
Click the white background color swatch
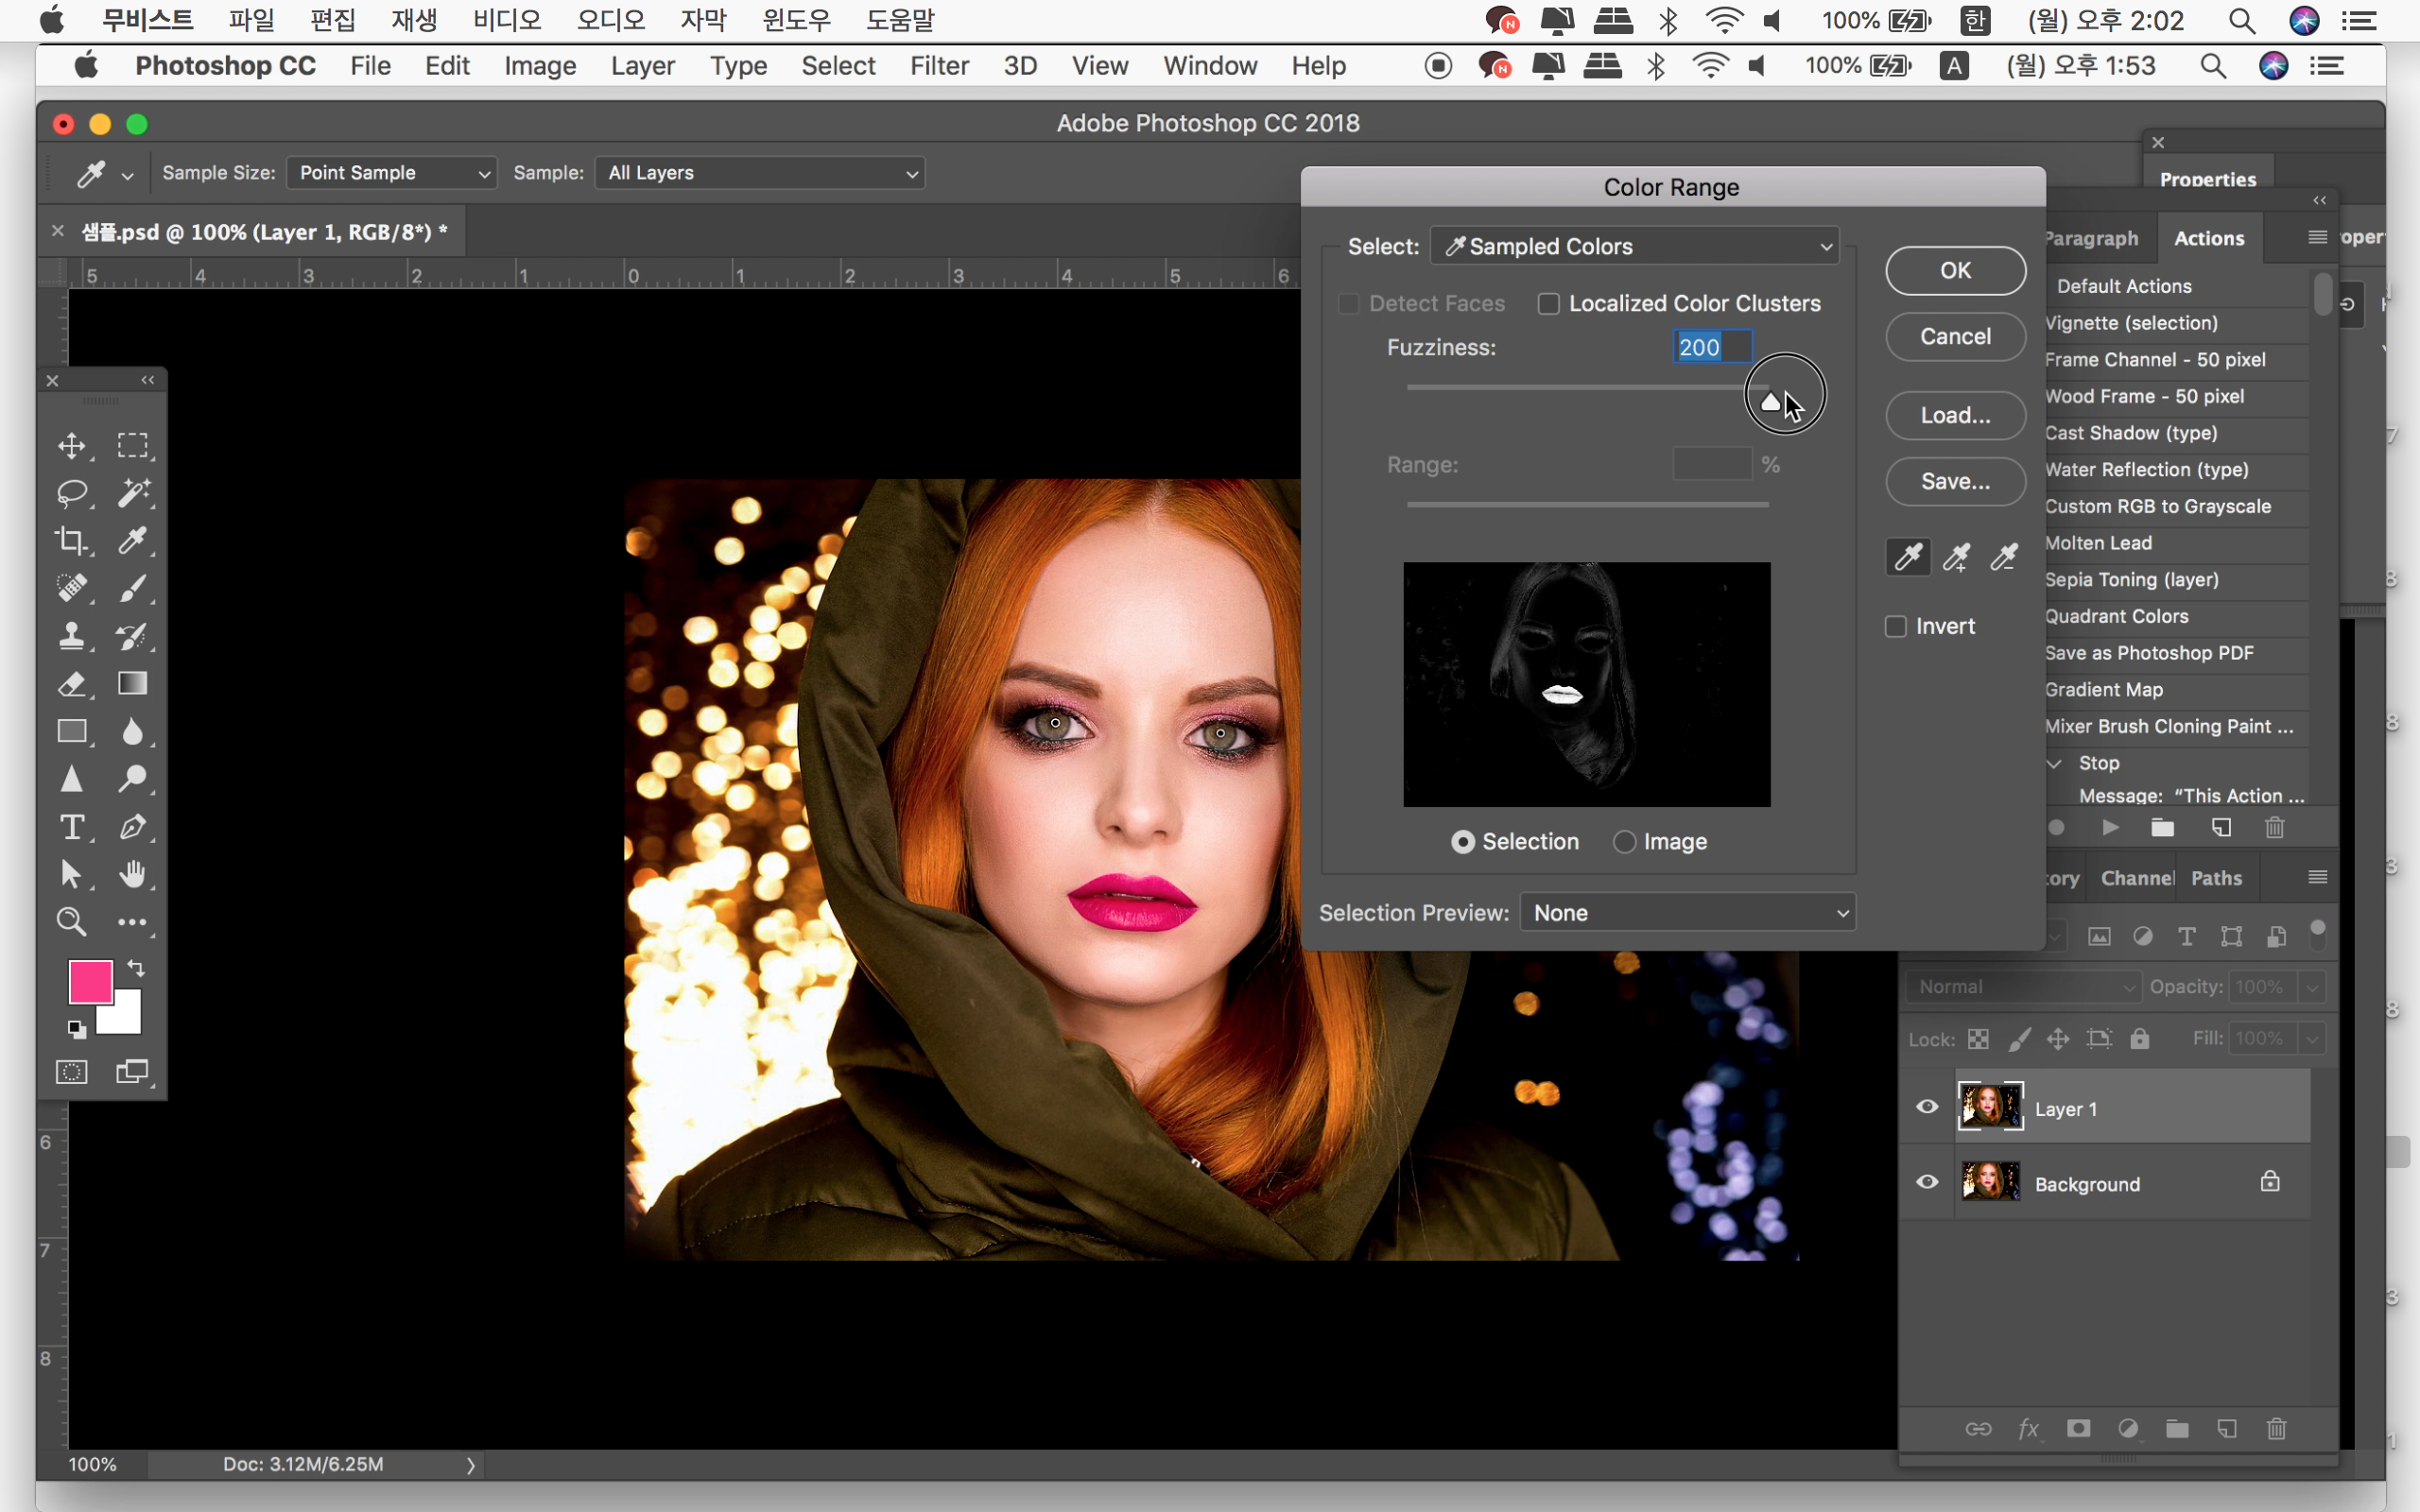coord(124,1016)
